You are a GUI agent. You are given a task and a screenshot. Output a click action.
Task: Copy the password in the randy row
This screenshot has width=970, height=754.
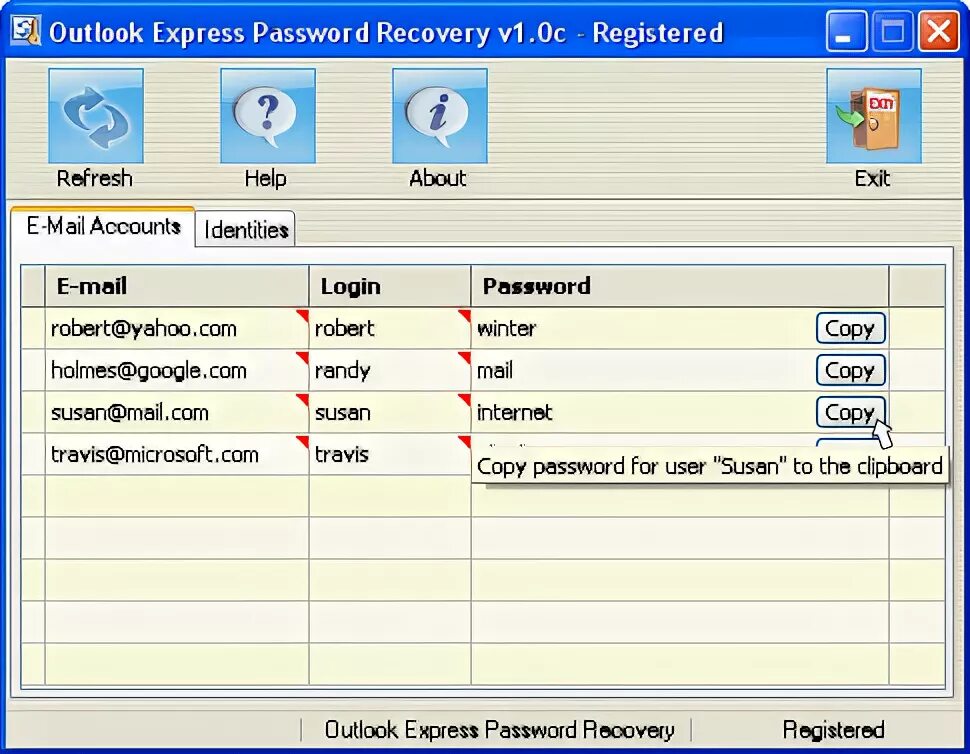point(851,371)
